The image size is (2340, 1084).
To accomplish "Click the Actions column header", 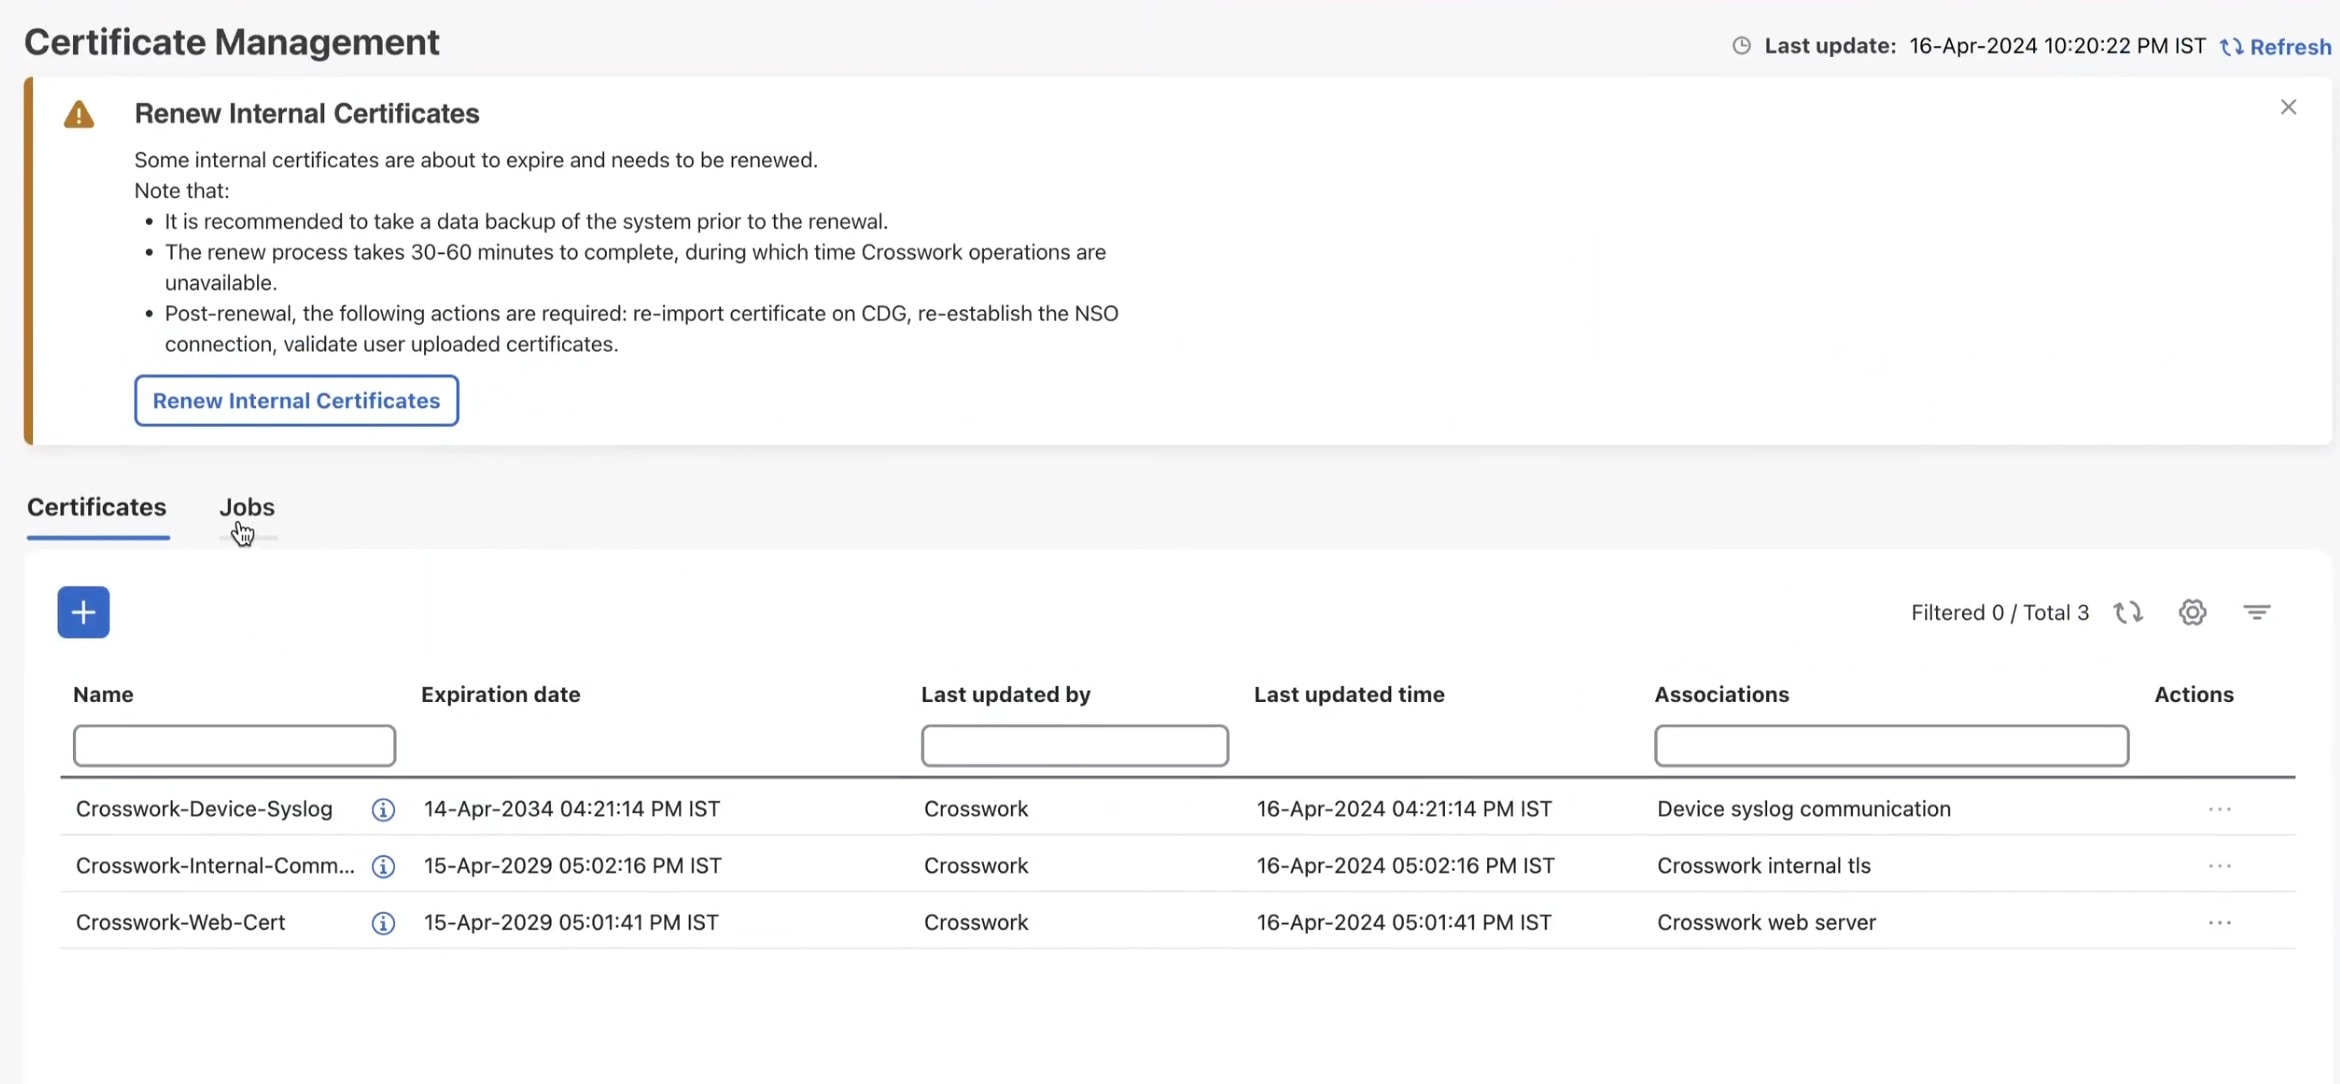I will coord(2193,694).
